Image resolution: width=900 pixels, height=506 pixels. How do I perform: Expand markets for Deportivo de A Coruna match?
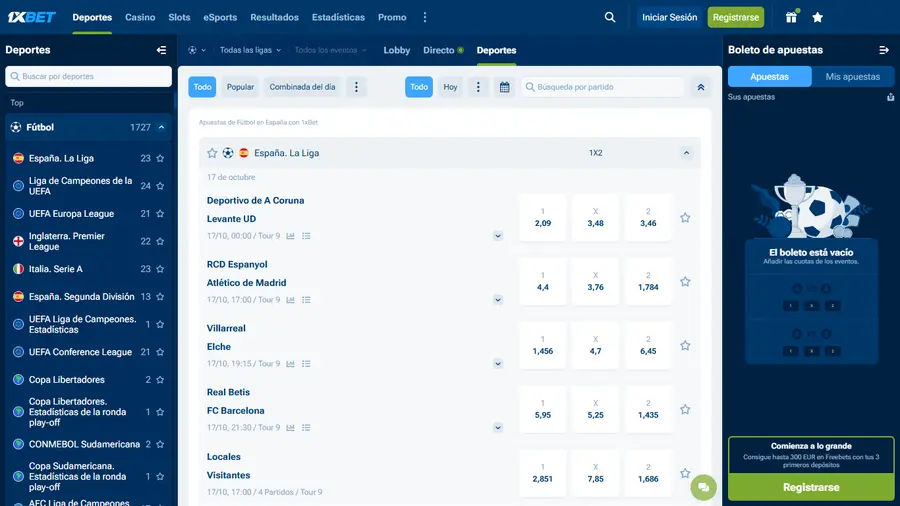(498, 236)
